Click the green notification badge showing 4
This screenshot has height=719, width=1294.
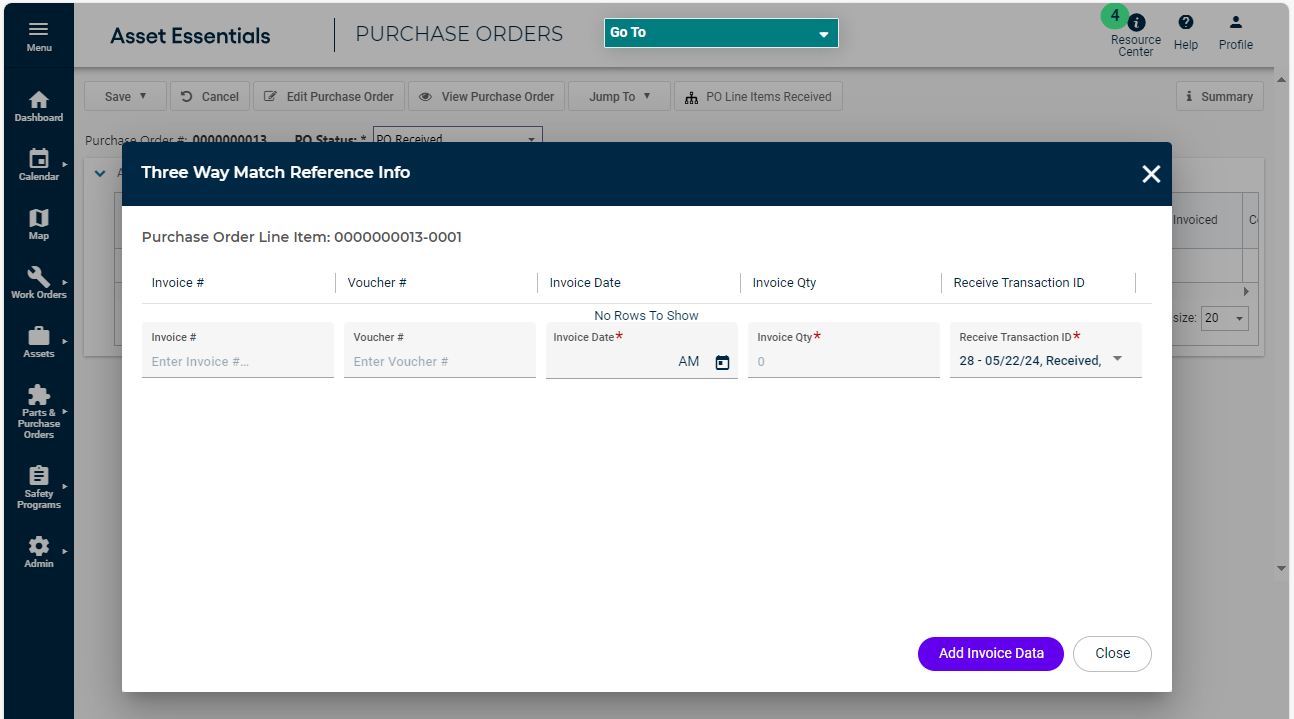click(x=1115, y=16)
